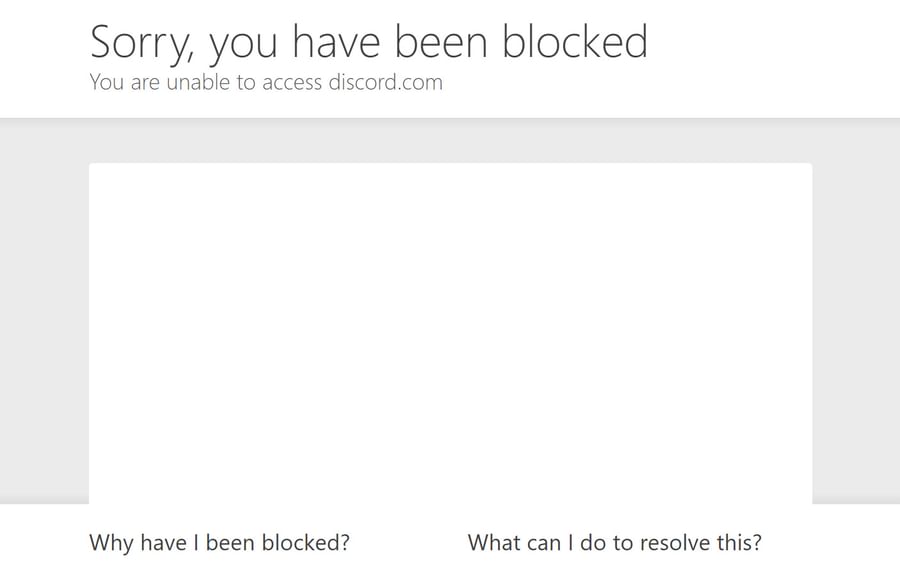Click the word "resolve" in the bottom heading
The image size is (900, 565).
(x=674, y=543)
